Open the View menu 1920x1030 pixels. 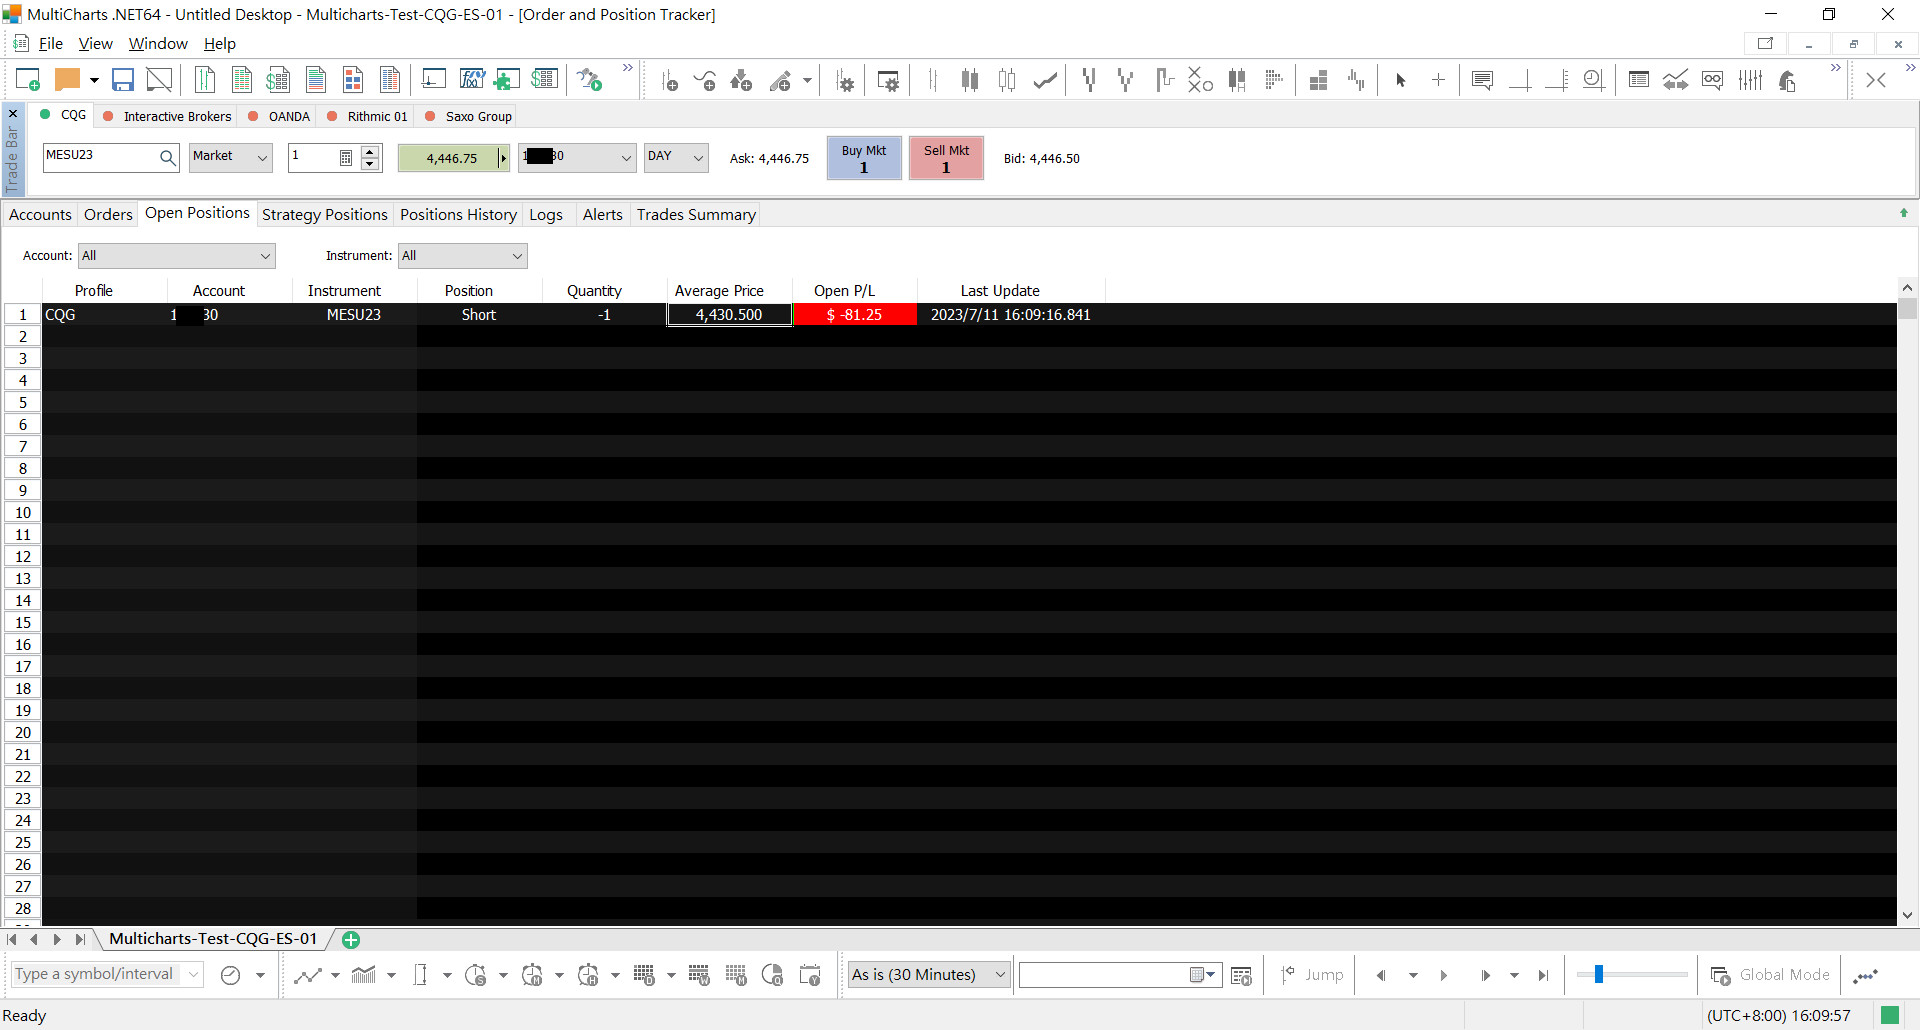click(96, 44)
